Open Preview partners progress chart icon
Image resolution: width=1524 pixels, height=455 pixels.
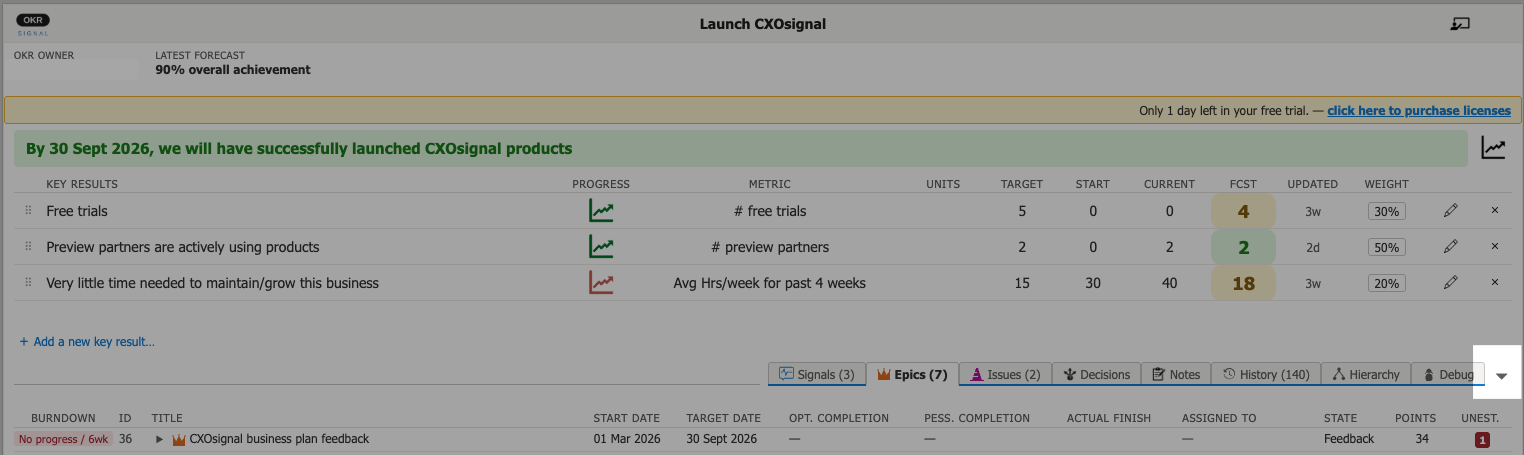601,246
